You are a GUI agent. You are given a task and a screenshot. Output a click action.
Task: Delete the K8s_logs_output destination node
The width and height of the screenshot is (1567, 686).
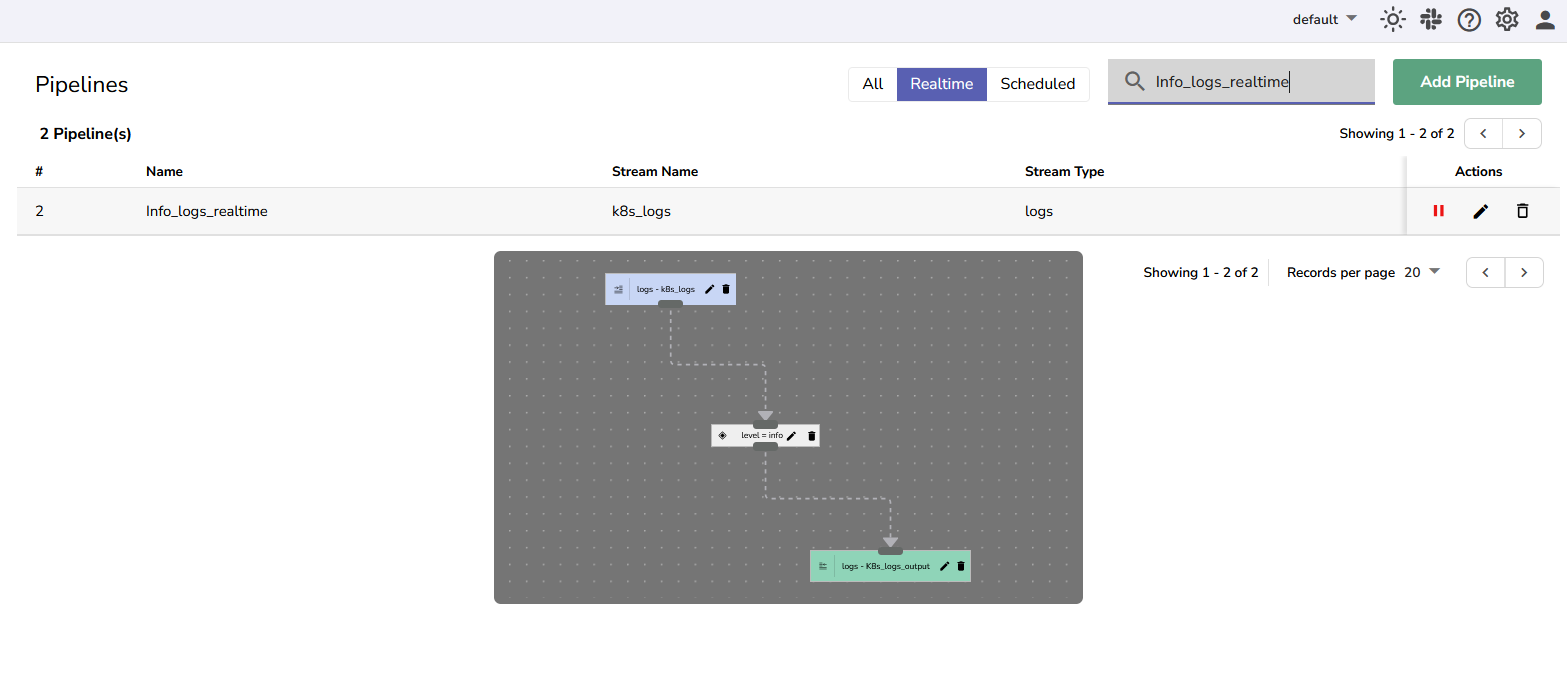tap(961, 566)
